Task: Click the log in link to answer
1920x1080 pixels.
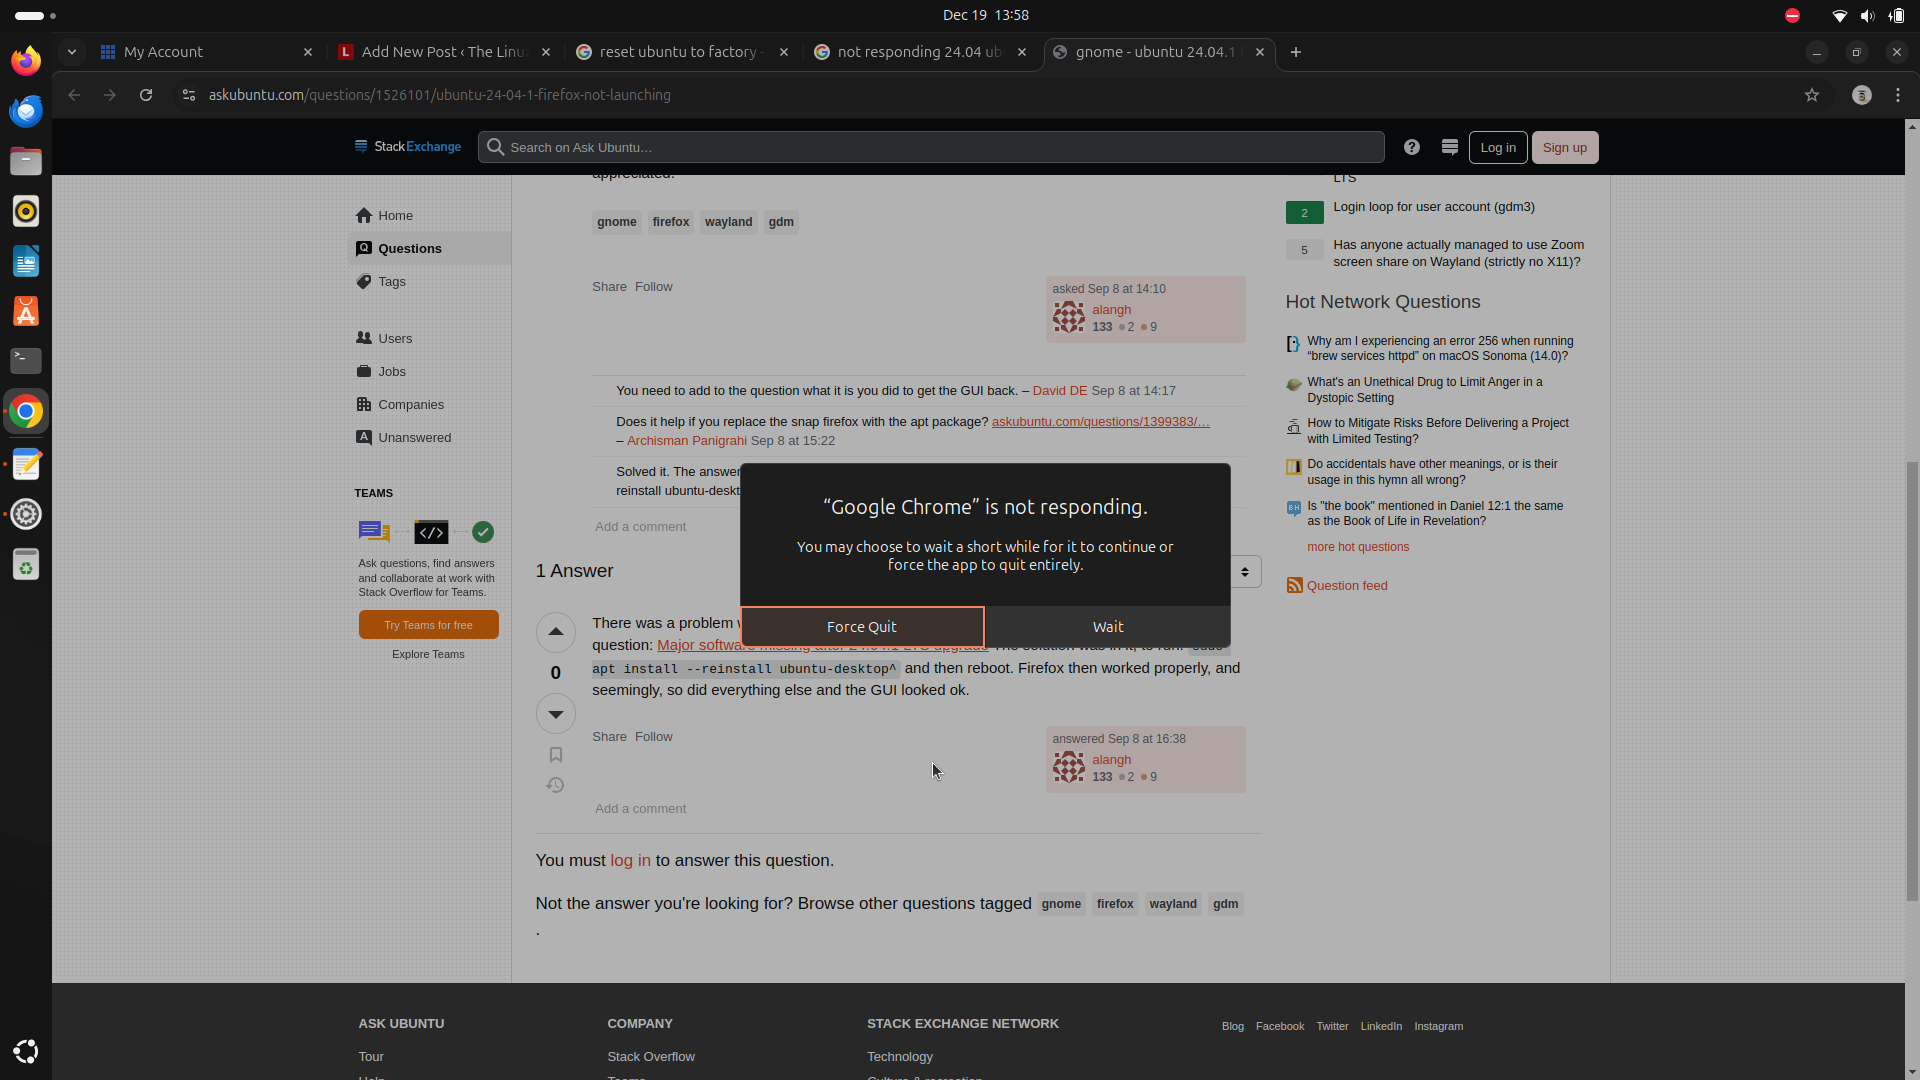Action: [x=630, y=860]
